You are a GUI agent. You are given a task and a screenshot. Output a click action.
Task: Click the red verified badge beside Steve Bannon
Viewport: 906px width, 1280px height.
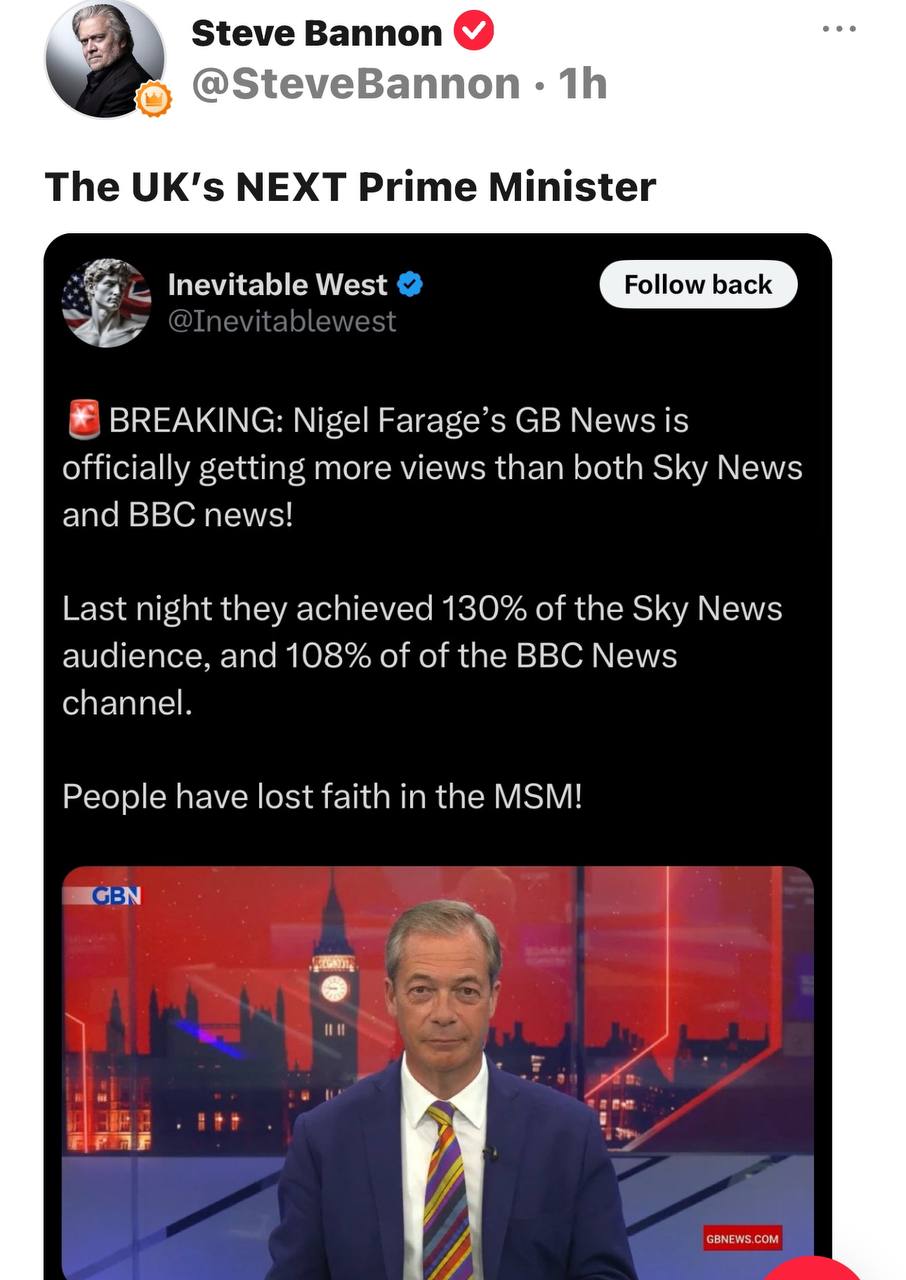tap(474, 33)
